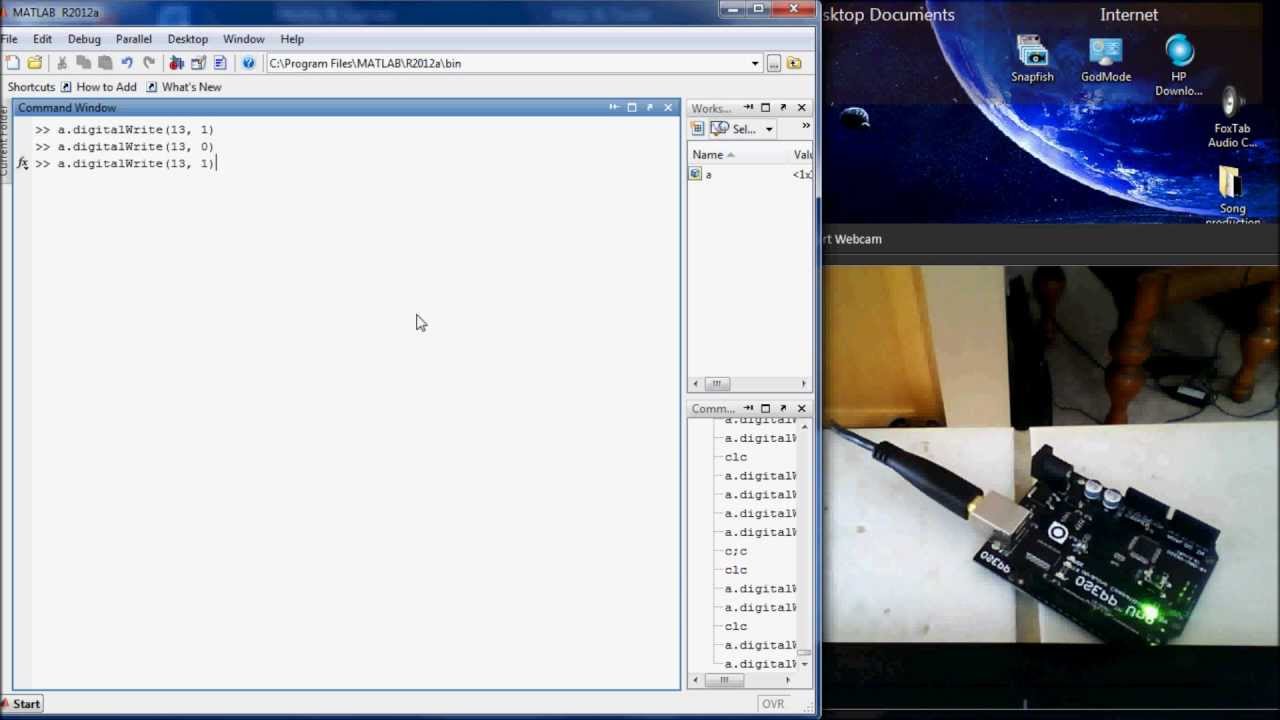Click the Select data plot icon in Workspace
This screenshot has width=1280, height=720.
[x=720, y=129]
